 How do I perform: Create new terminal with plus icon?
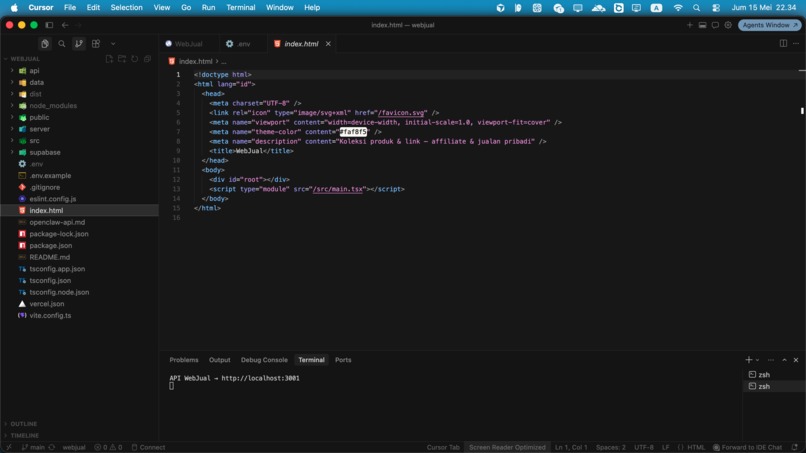click(x=748, y=360)
